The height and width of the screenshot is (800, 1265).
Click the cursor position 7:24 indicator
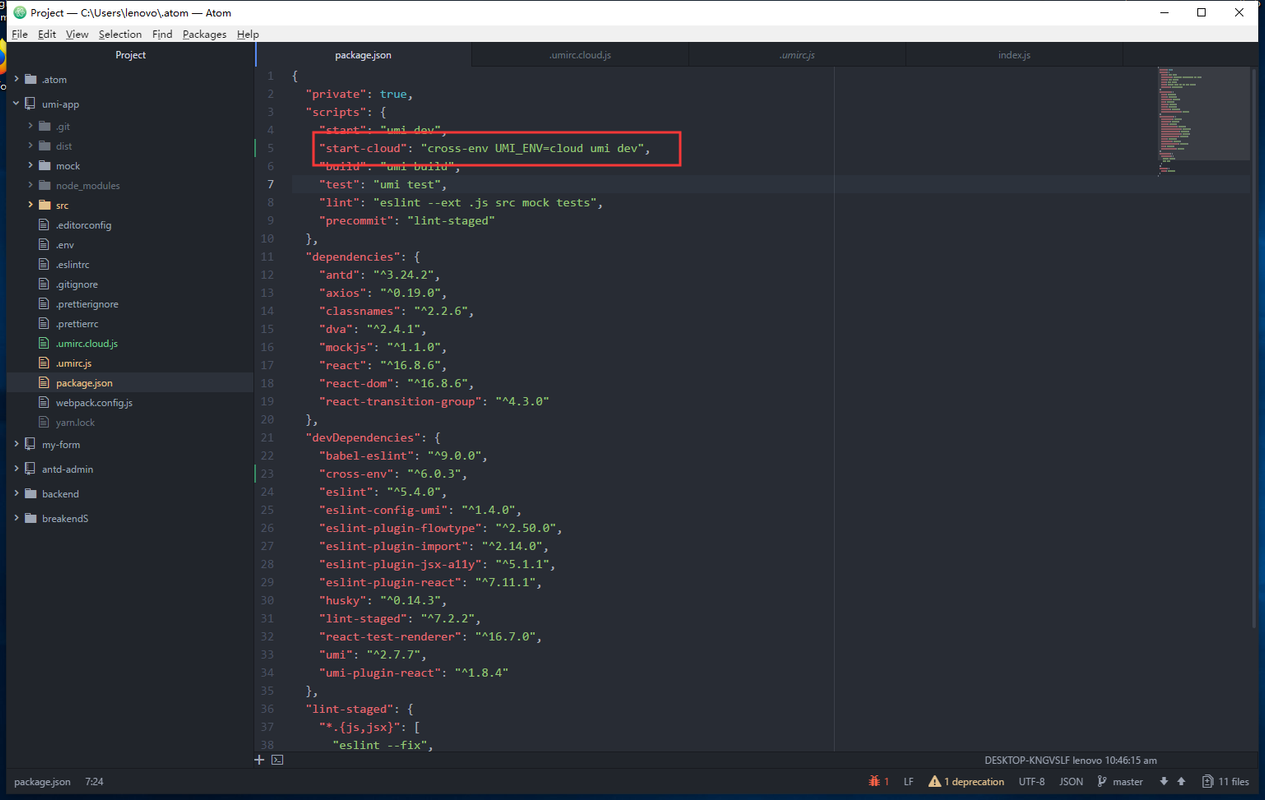point(94,782)
